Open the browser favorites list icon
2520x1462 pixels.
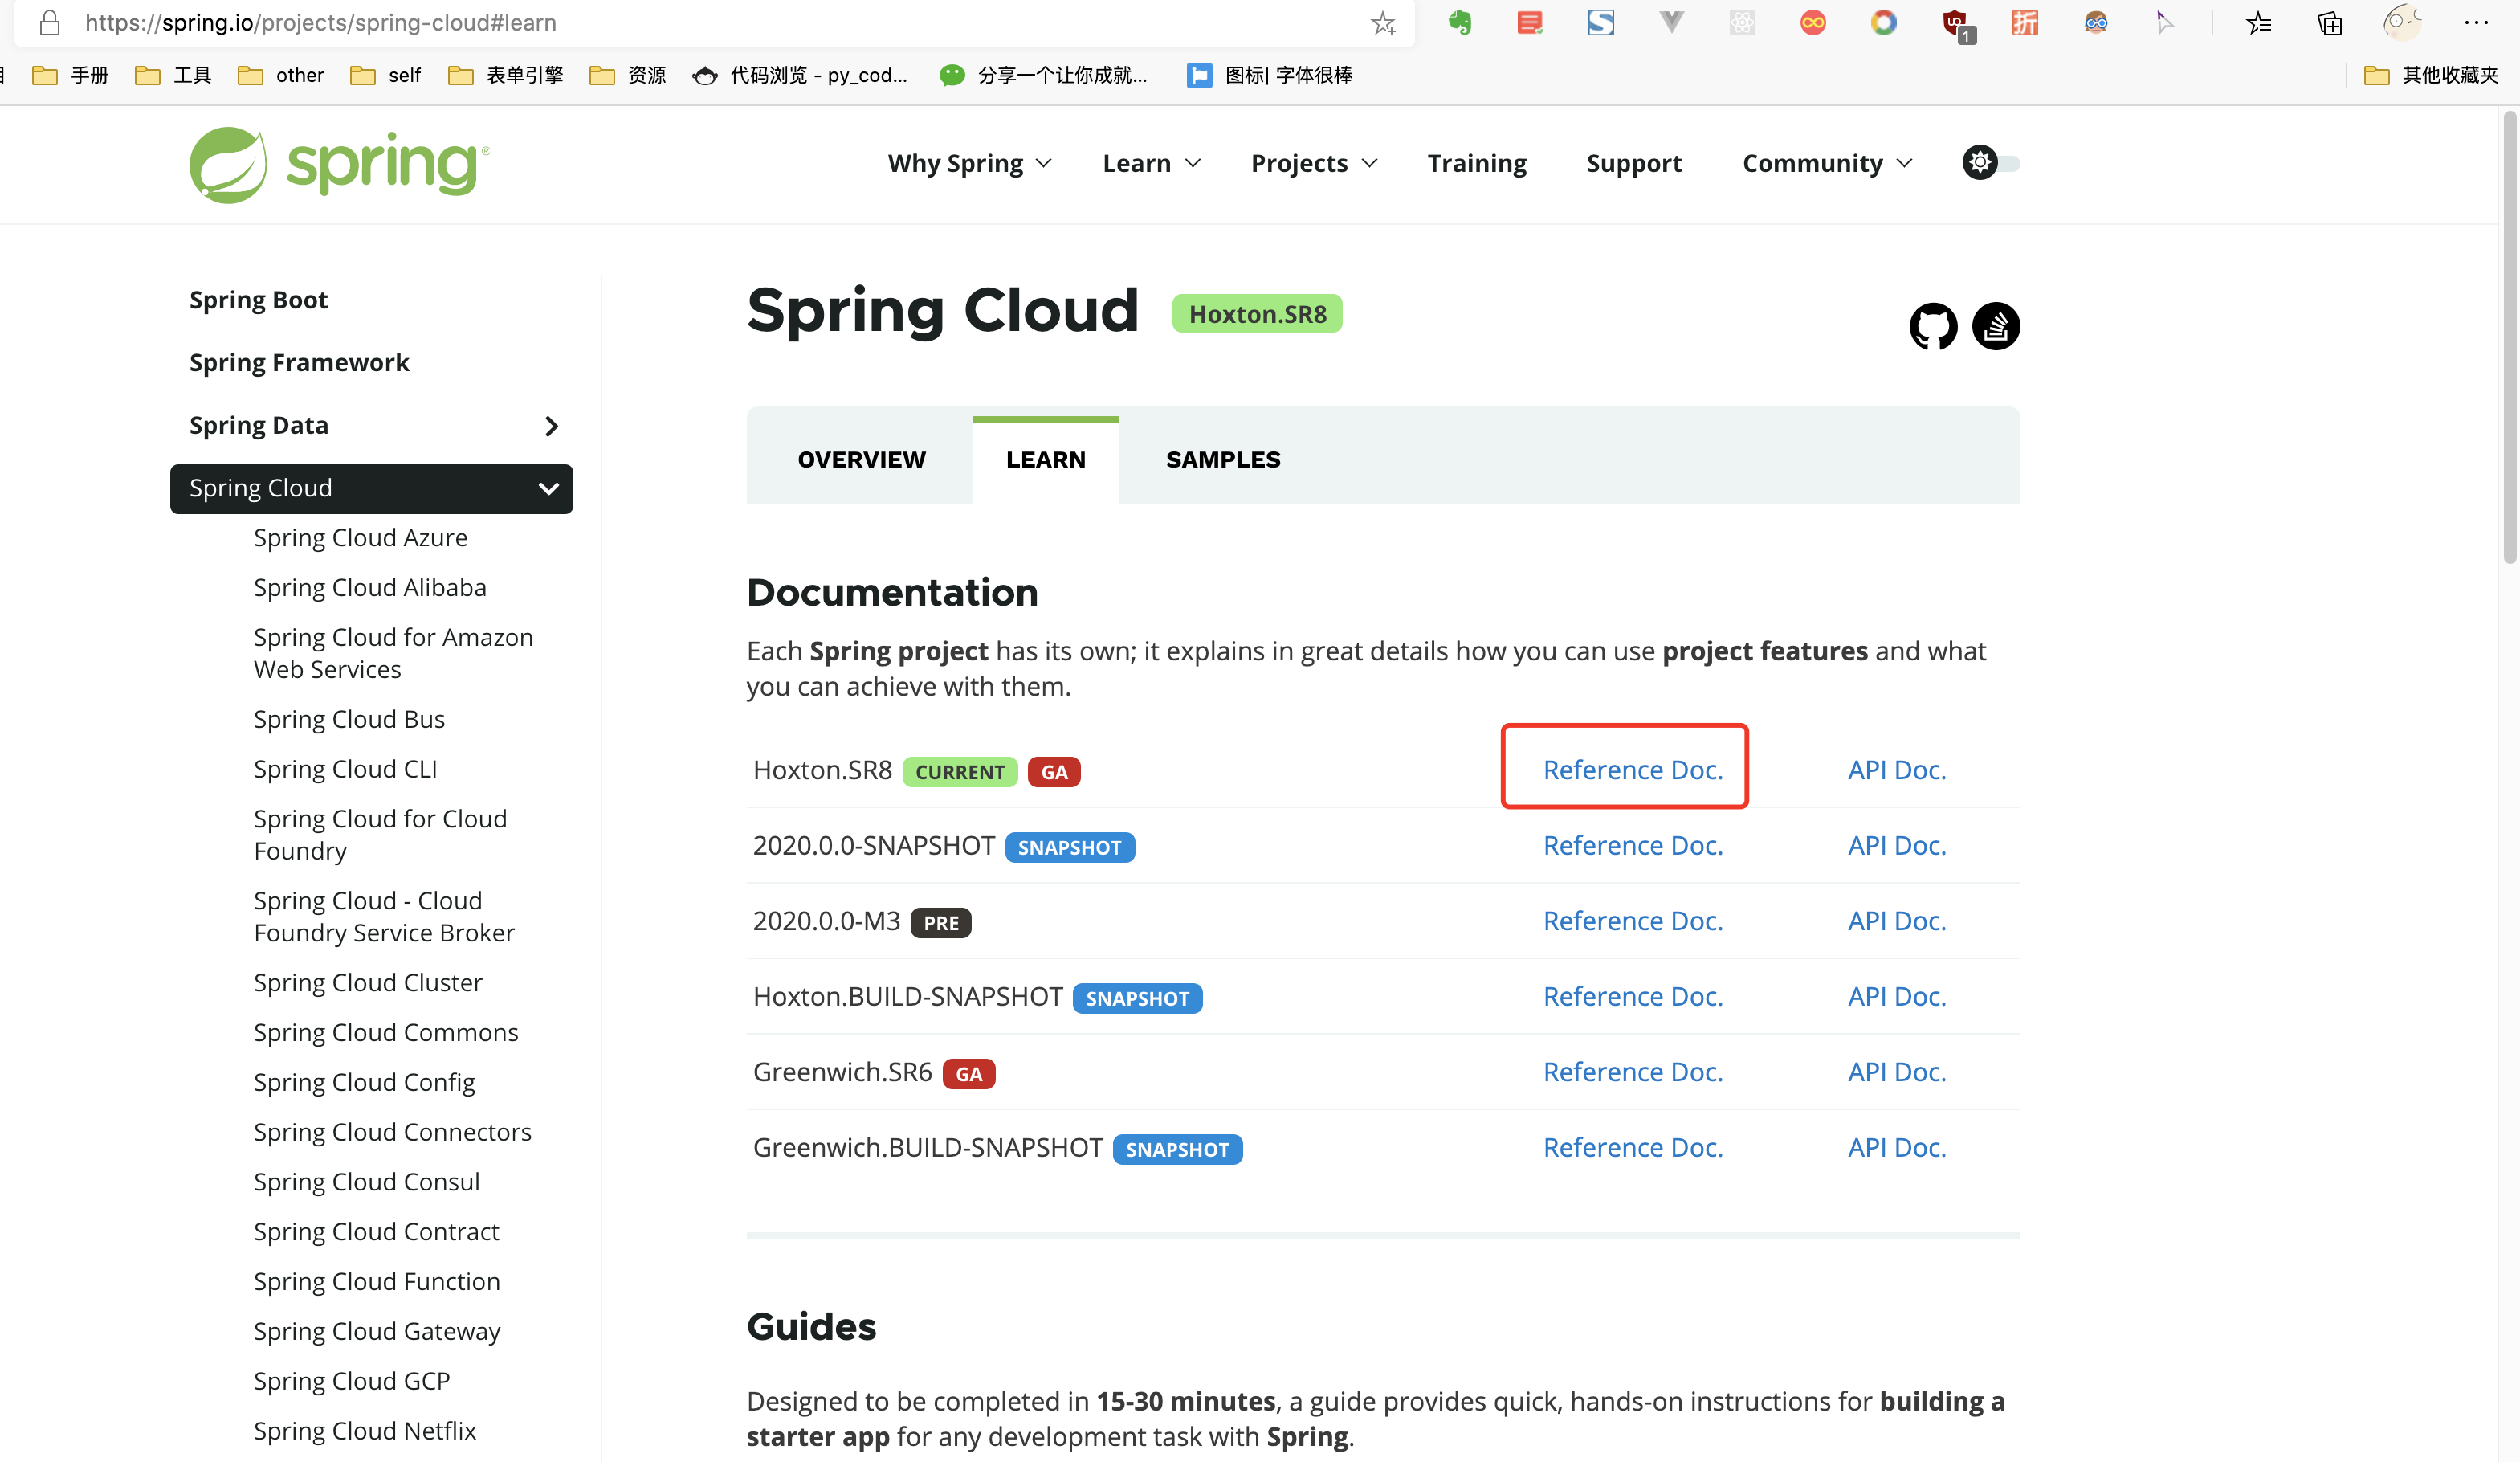click(x=2259, y=22)
